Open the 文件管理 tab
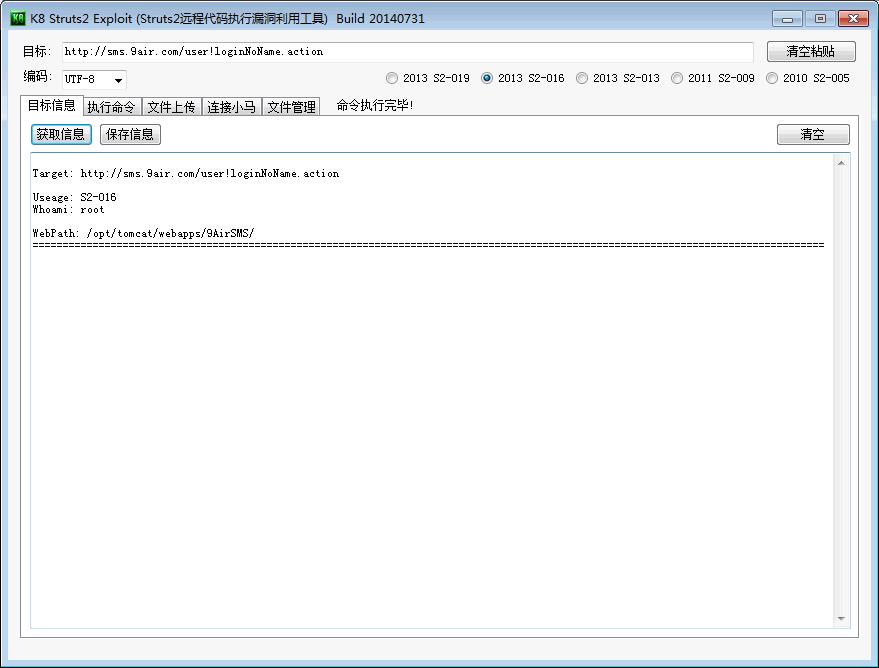Viewport: 879px width, 668px height. click(292, 106)
